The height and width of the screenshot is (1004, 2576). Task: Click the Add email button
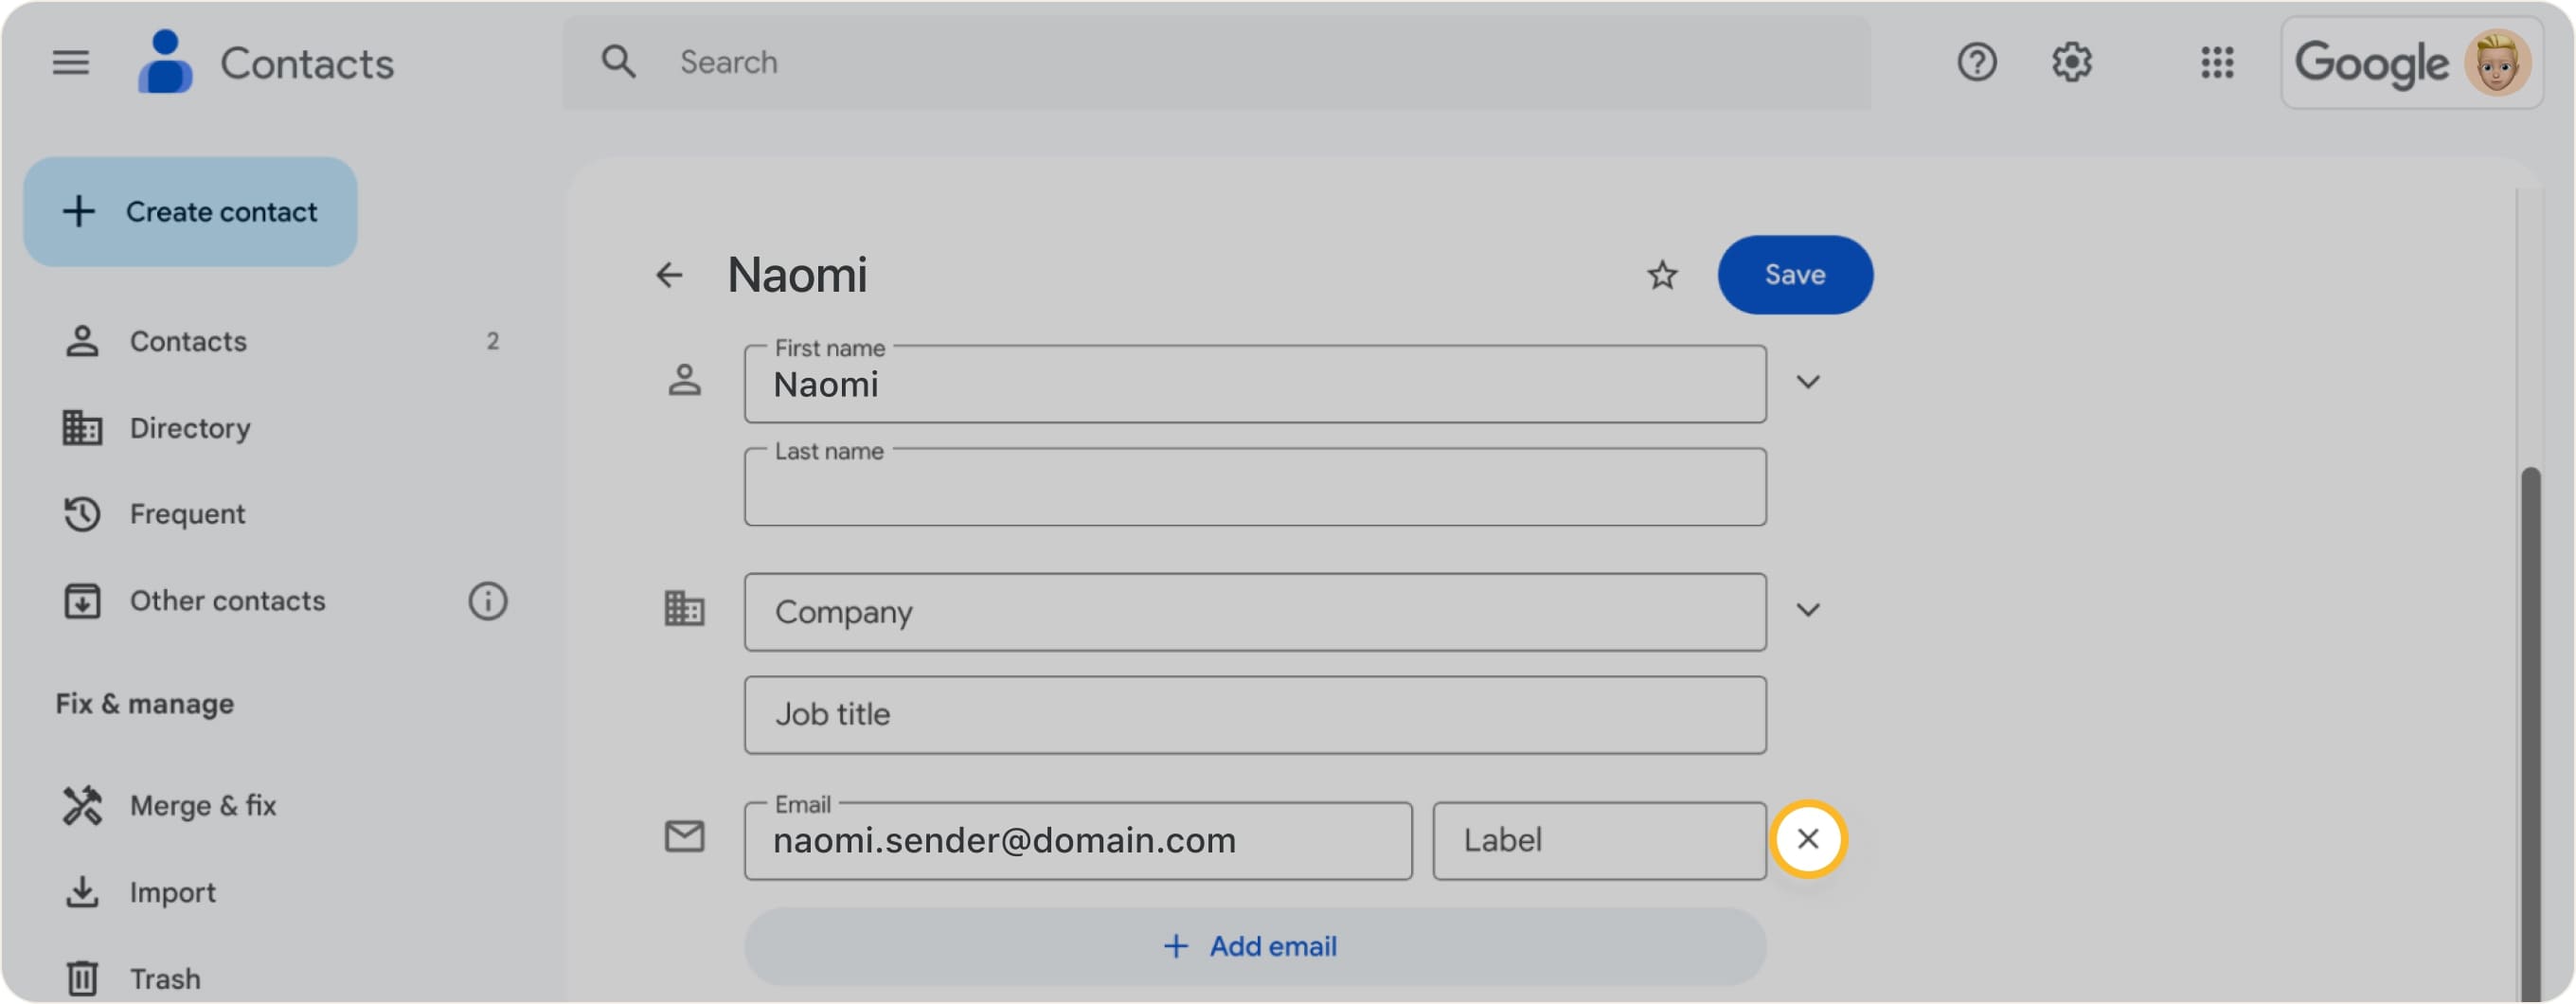pyautogui.click(x=1254, y=946)
